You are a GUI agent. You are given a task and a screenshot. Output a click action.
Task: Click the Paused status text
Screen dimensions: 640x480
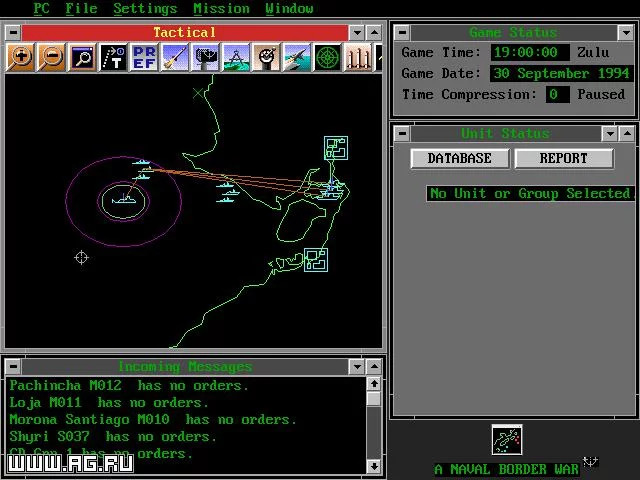[601, 95]
